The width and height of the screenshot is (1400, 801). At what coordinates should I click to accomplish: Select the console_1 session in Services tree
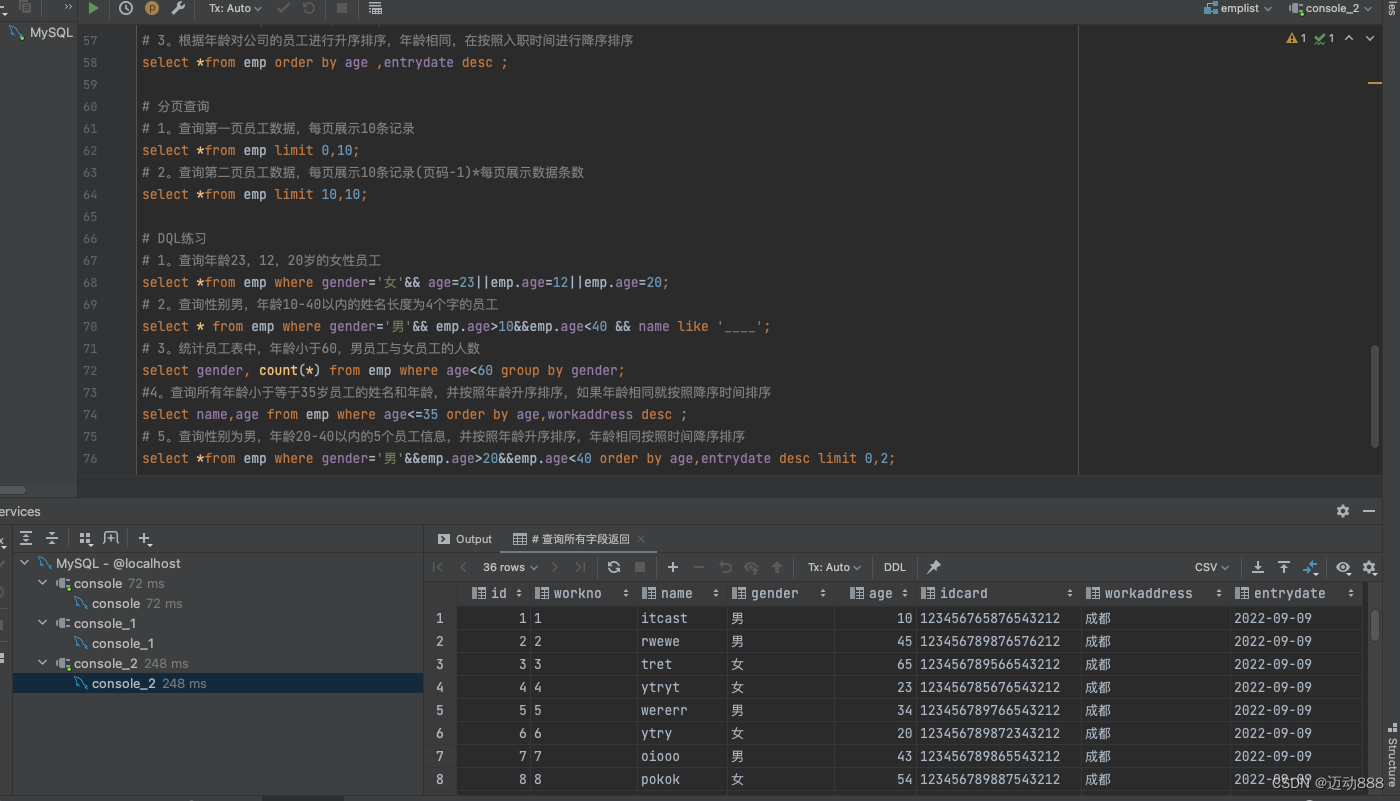point(122,643)
